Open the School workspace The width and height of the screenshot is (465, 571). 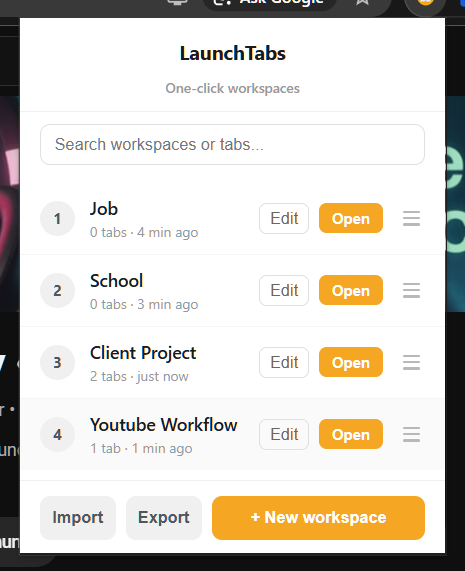click(x=351, y=290)
